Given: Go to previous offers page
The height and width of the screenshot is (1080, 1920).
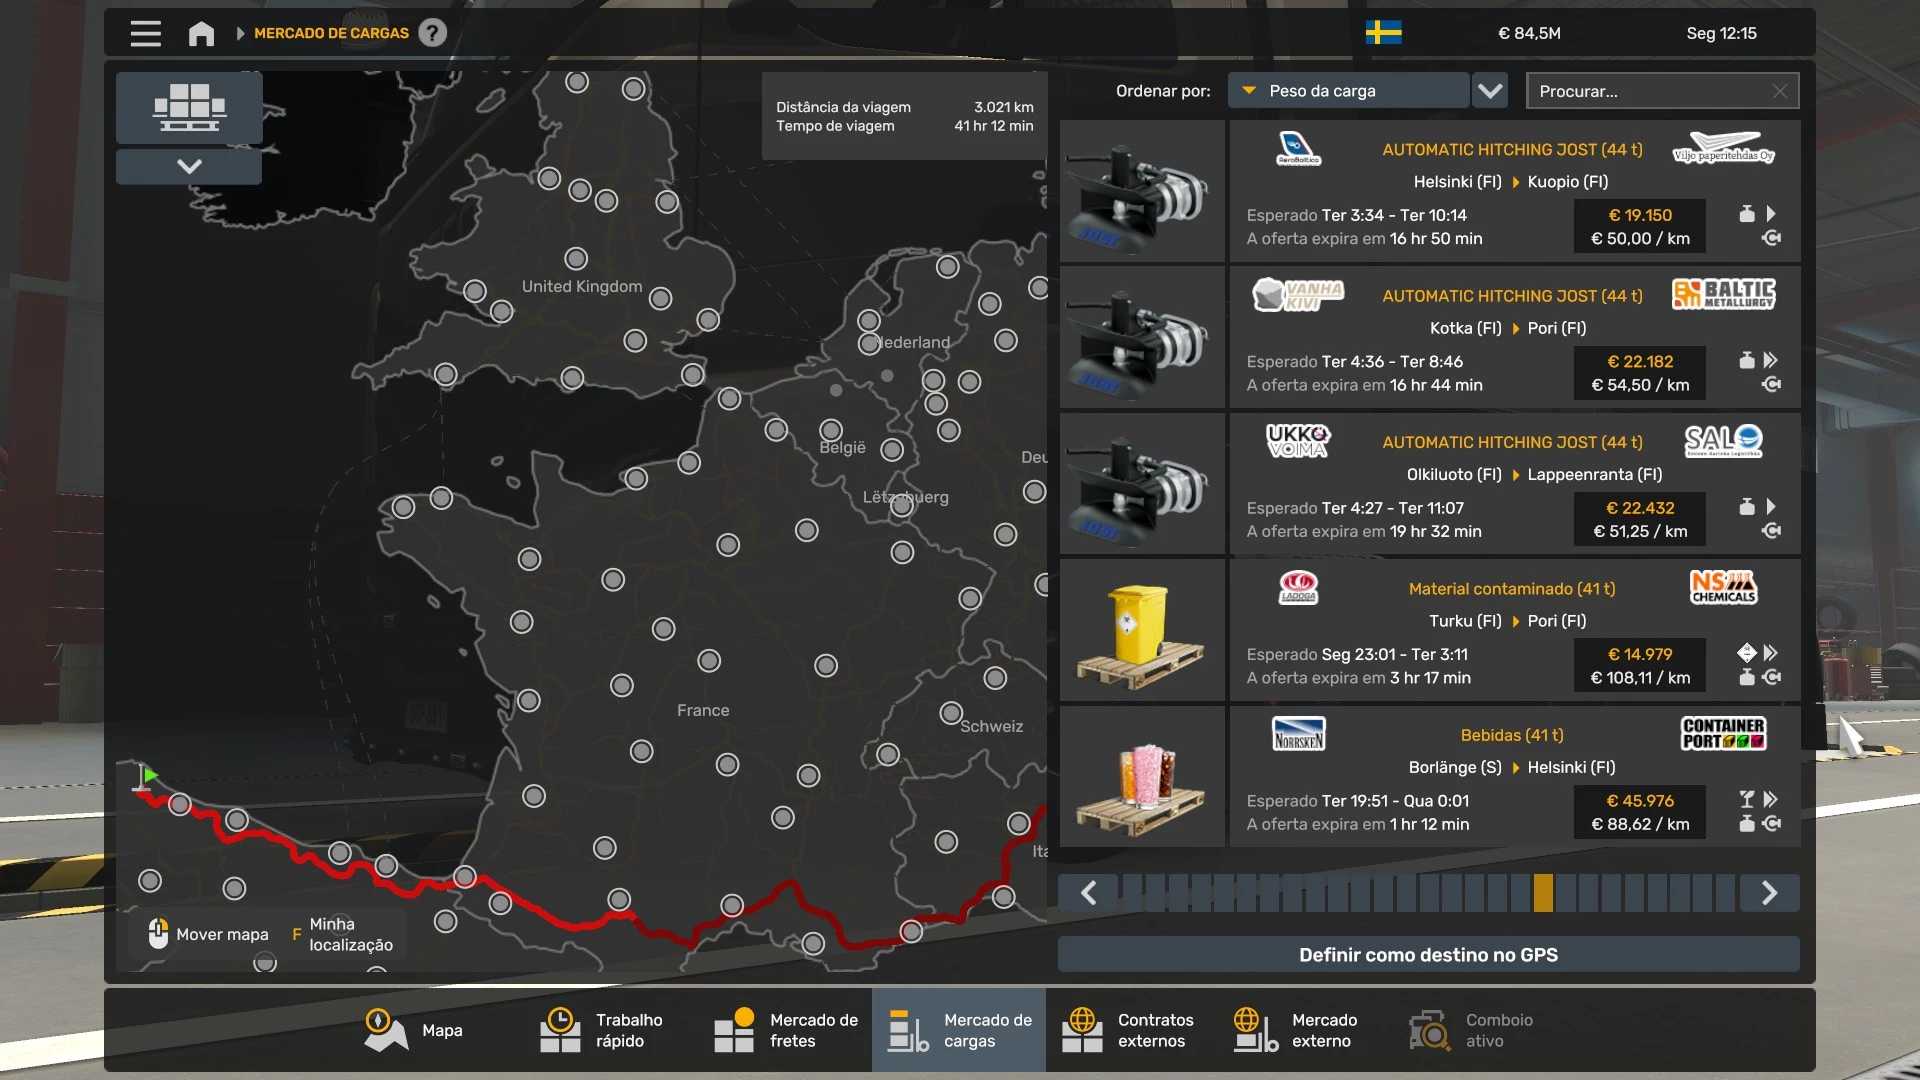Looking at the screenshot, I should 1089,893.
